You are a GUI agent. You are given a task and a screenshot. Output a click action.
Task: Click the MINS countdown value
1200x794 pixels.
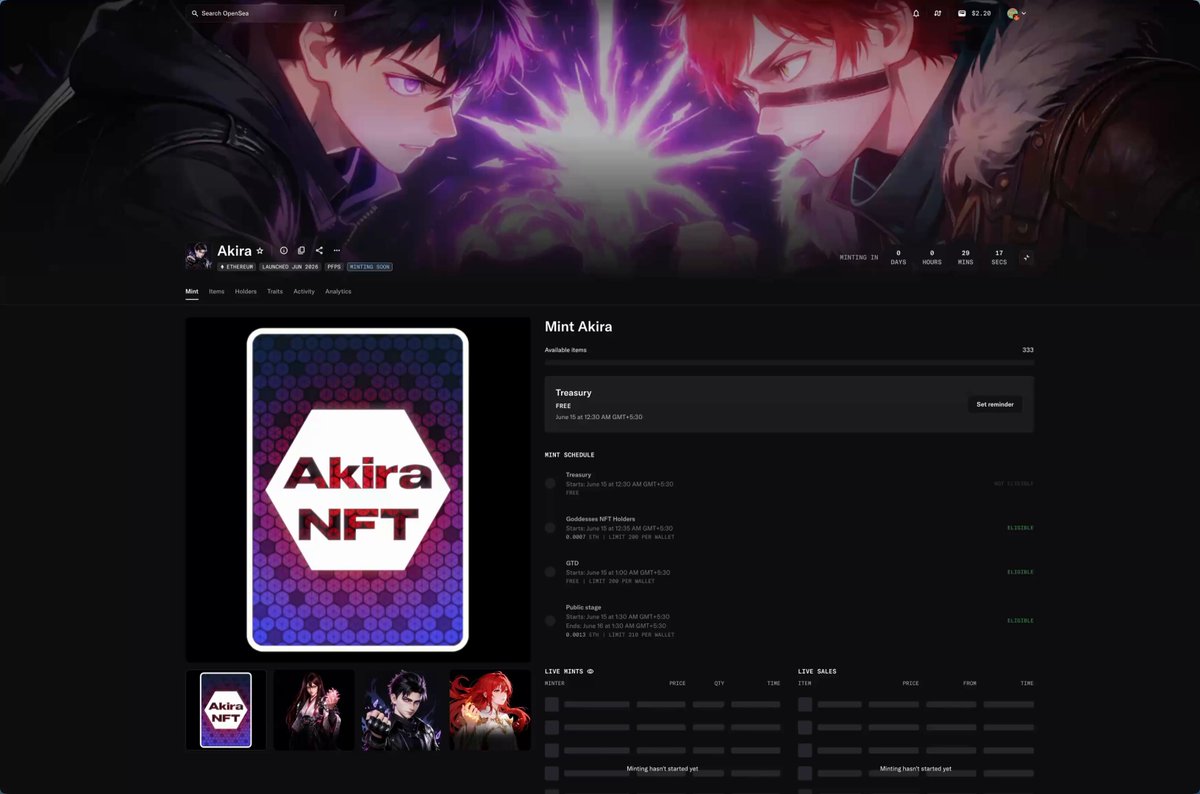(x=965, y=253)
